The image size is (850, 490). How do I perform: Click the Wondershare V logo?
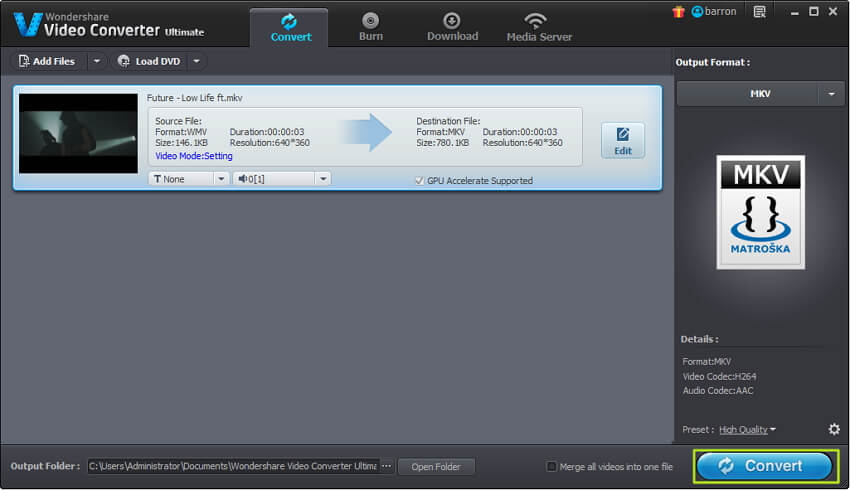[x=28, y=24]
